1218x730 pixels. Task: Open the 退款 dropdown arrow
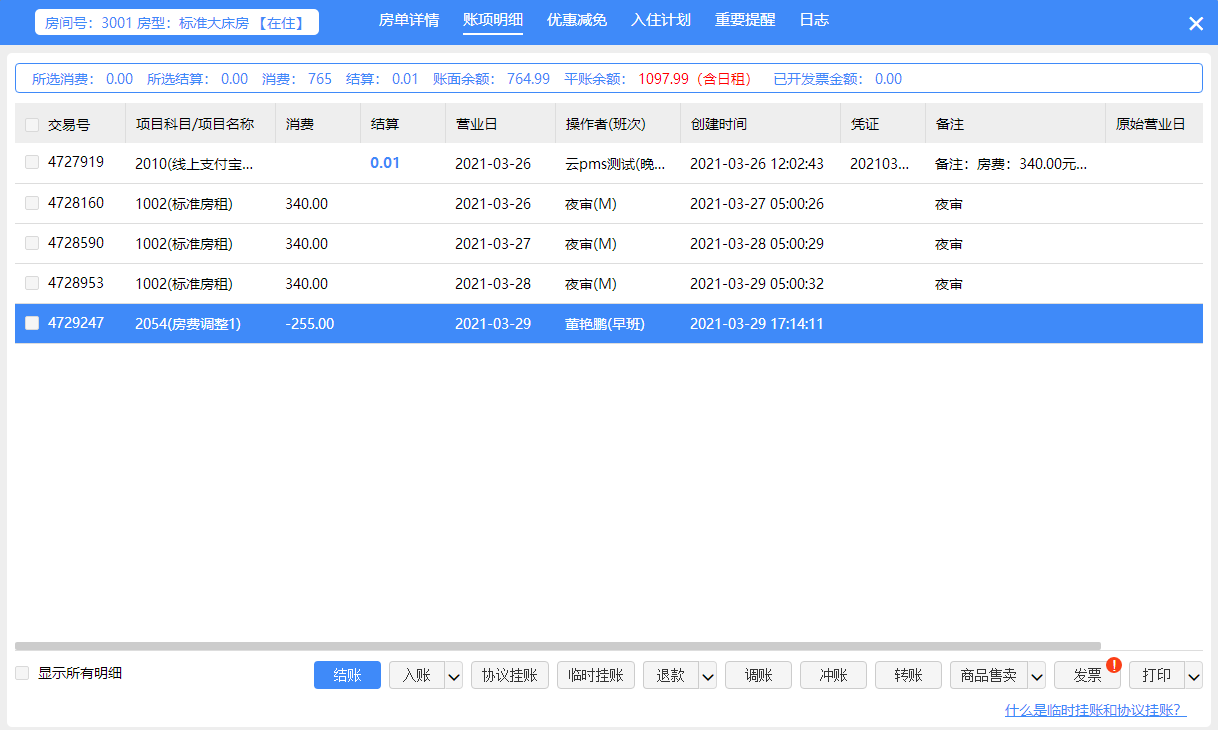(x=708, y=676)
